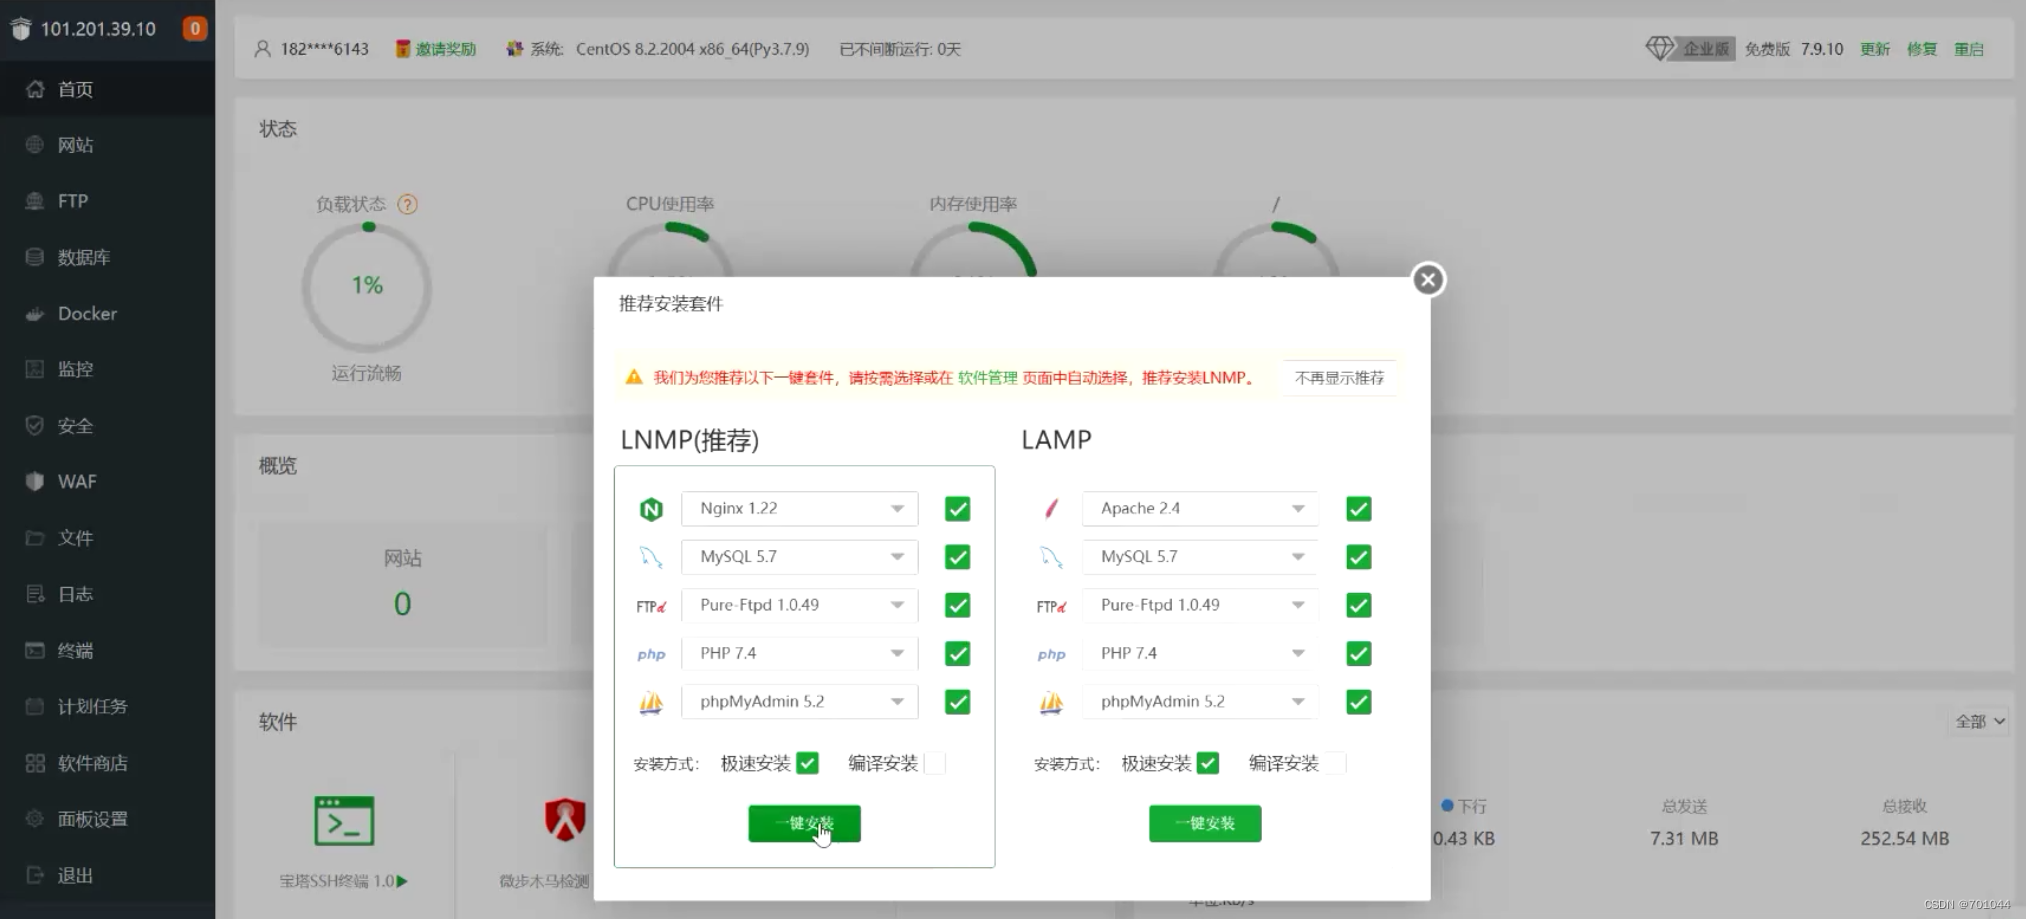
Task: Open LNMP PHP 7.4 version dropdown
Action: (x=799, y=653)
